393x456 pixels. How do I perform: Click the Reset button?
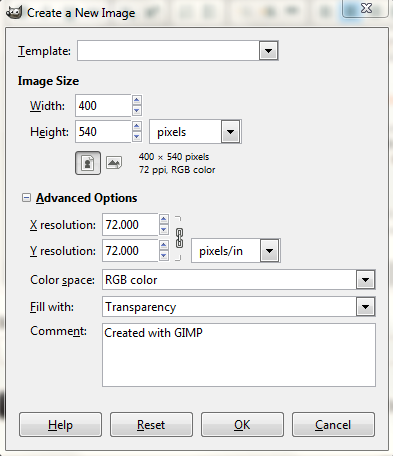151,425
